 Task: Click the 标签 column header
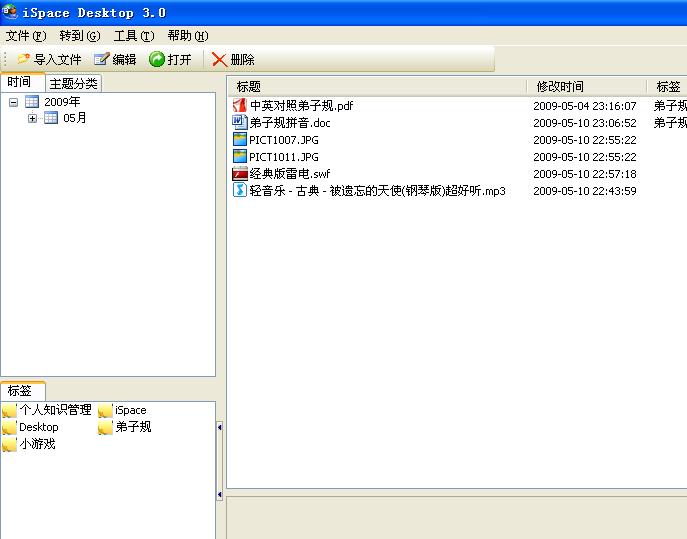pyautogui.click(x=667, y=86)
